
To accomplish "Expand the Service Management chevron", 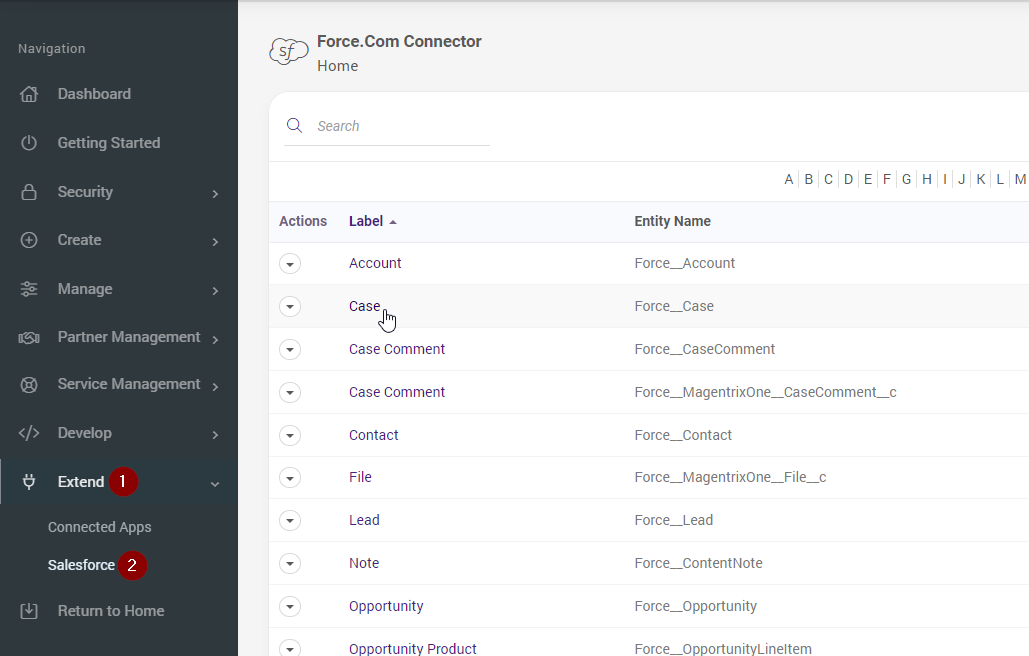I will (215, 386).
